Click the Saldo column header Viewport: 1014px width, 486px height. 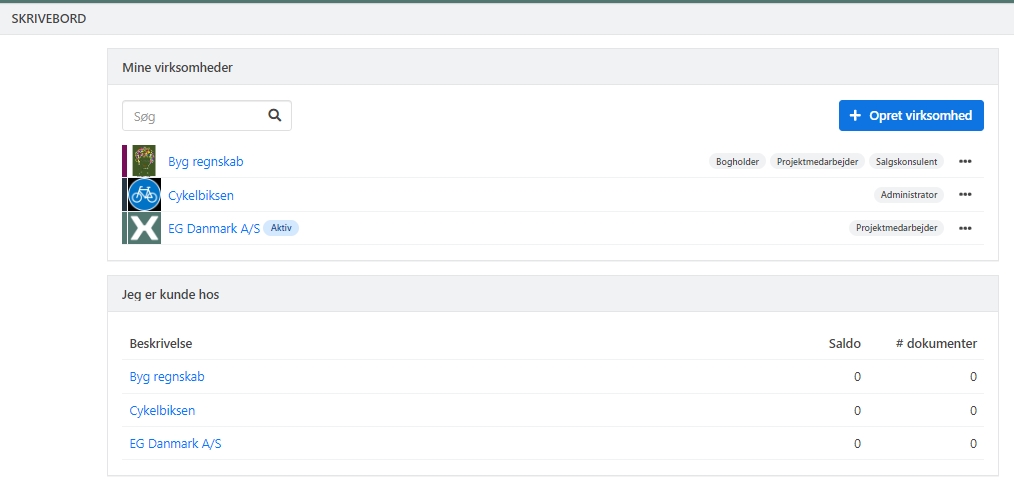pos(843,343)
